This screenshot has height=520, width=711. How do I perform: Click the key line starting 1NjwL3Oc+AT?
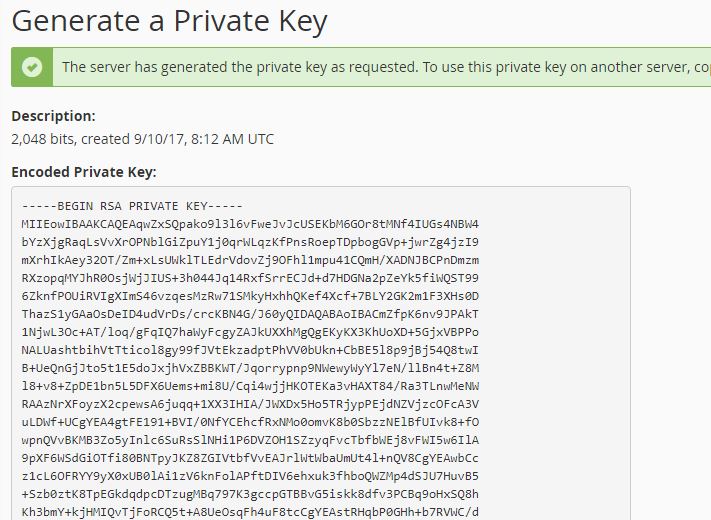[250, 332]
